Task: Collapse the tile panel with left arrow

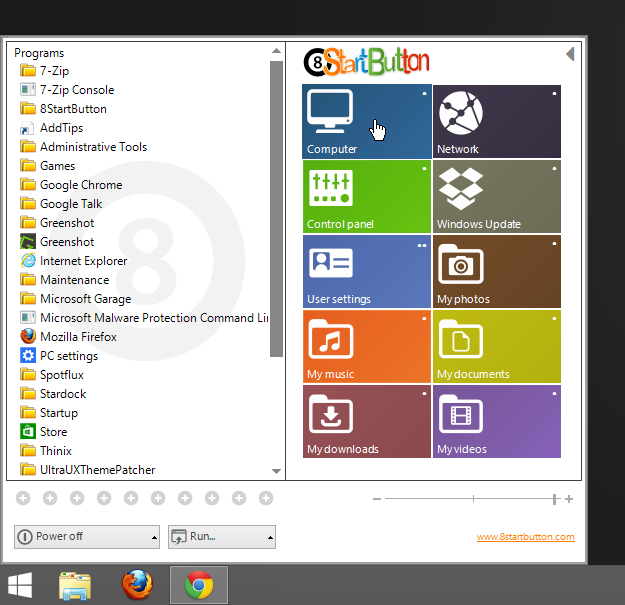Action: (x=570, y=54)
